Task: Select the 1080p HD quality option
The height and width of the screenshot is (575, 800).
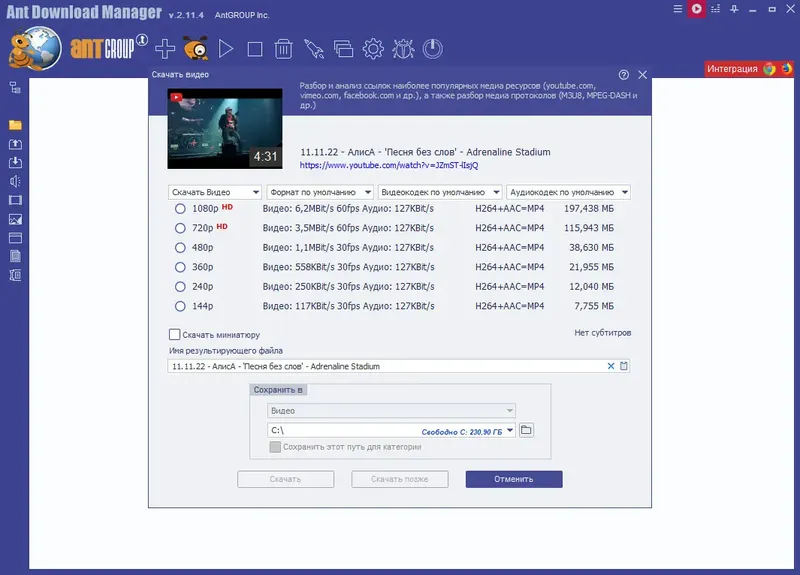Action: point(180,209)
